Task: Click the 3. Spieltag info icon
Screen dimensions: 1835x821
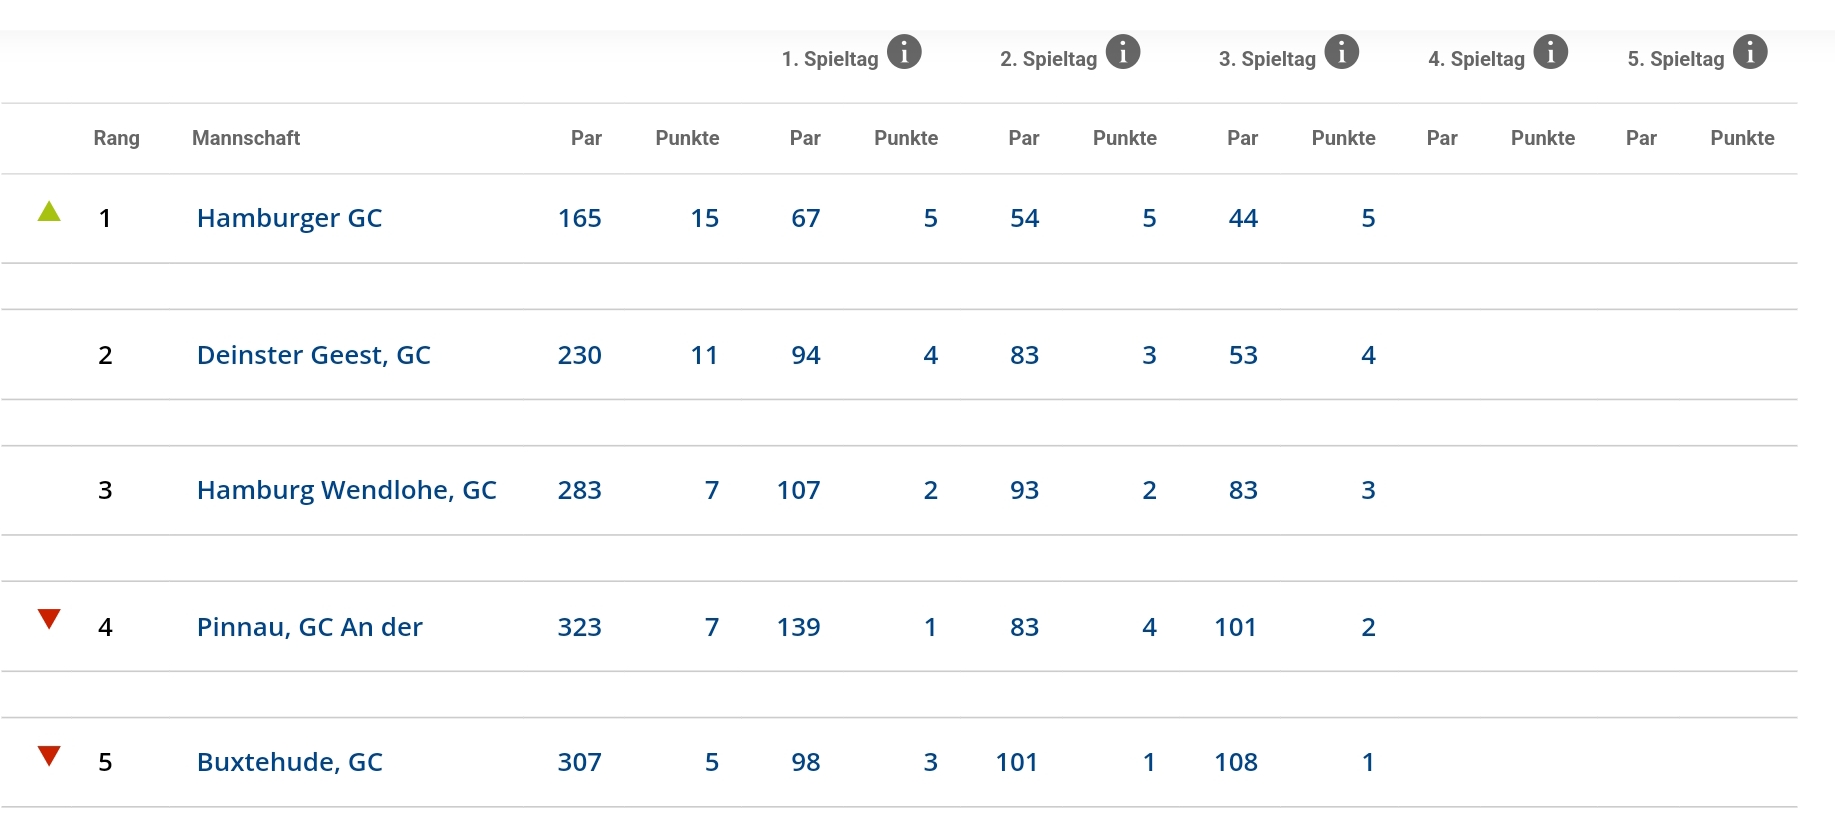Action: tap(1342, 52)
